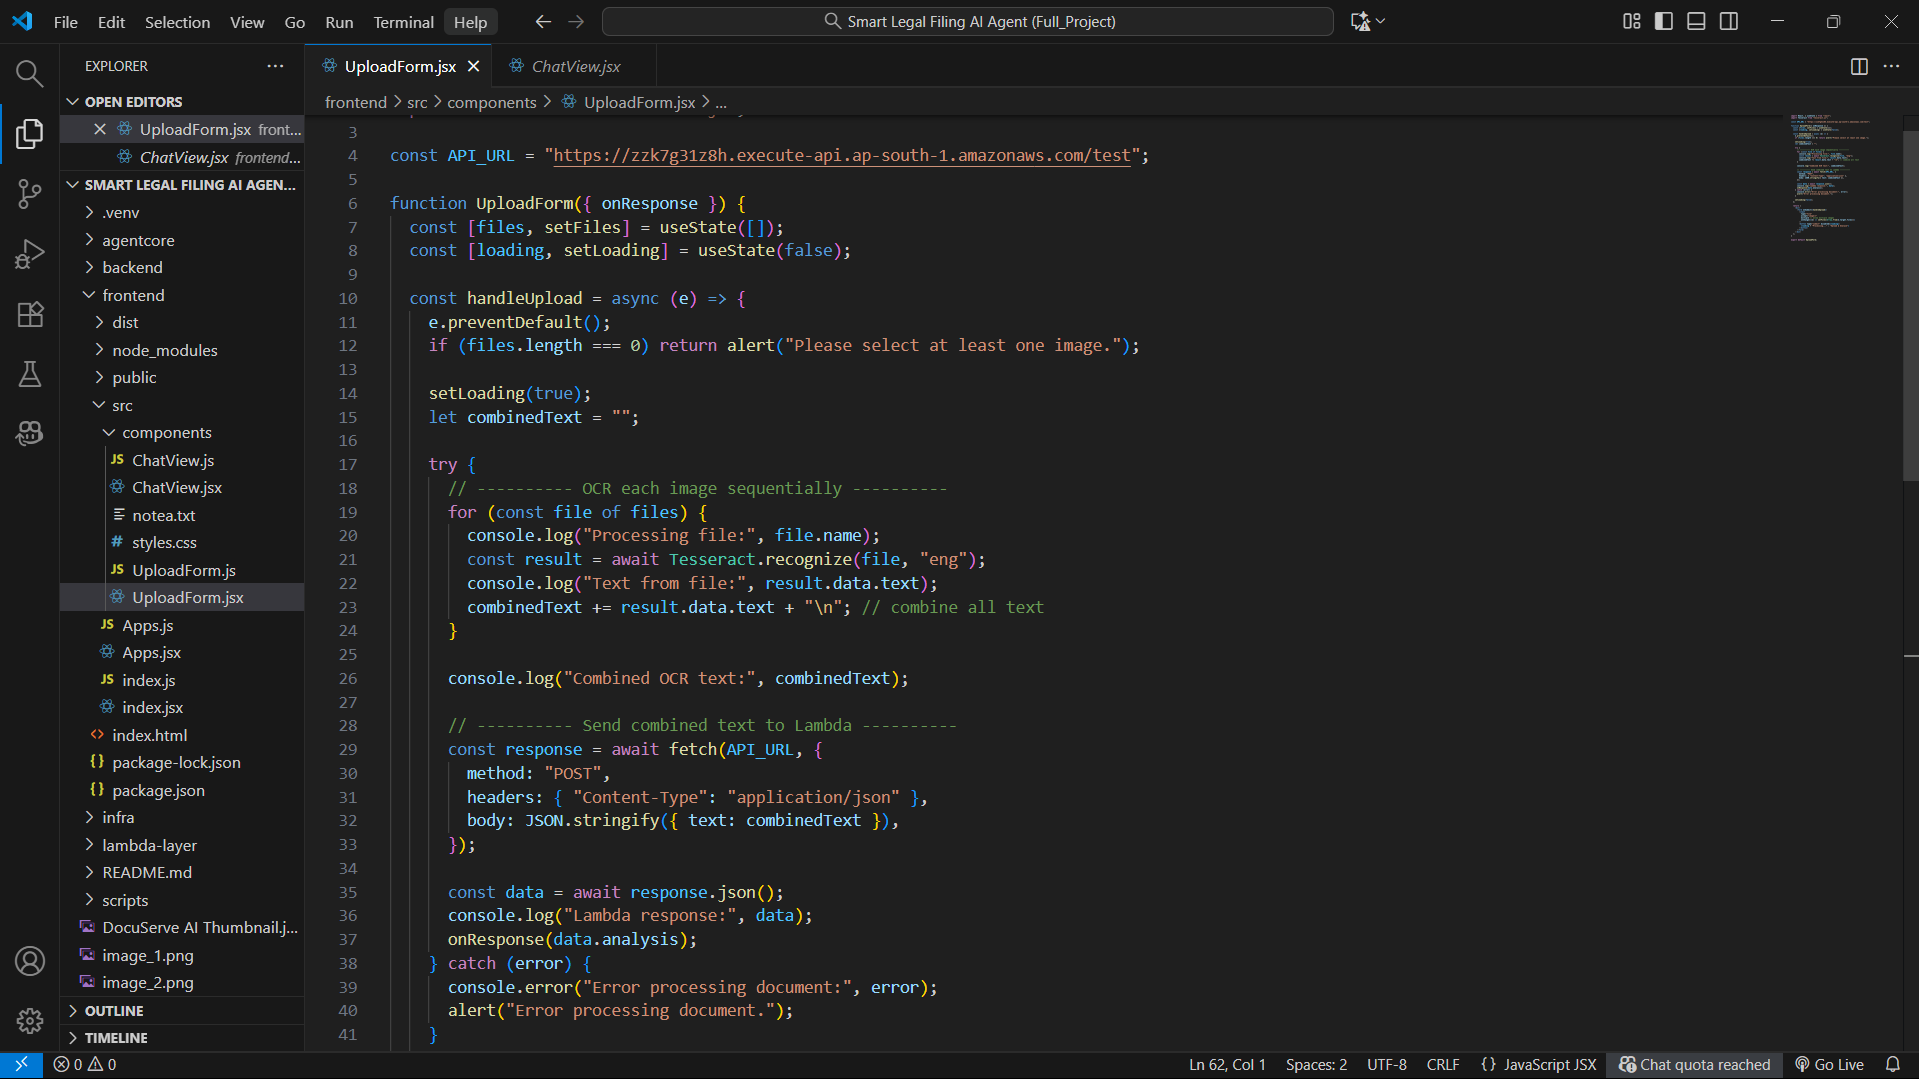Open the Terminal menu
This screenshot has height=1079, width=1919.
(403, 22)
